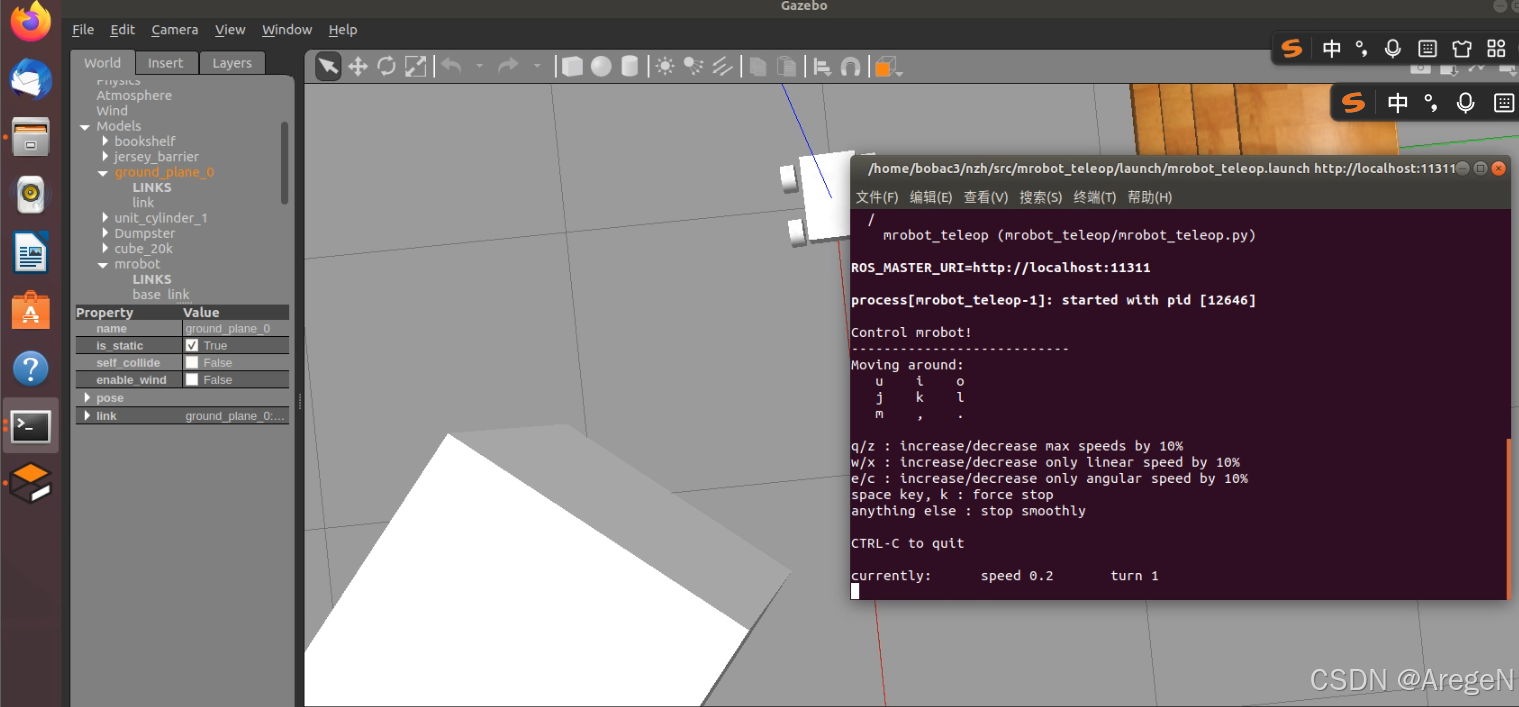Toggle the is_static checkbox
1519x707 pixels.
click(x=192, y=345)
